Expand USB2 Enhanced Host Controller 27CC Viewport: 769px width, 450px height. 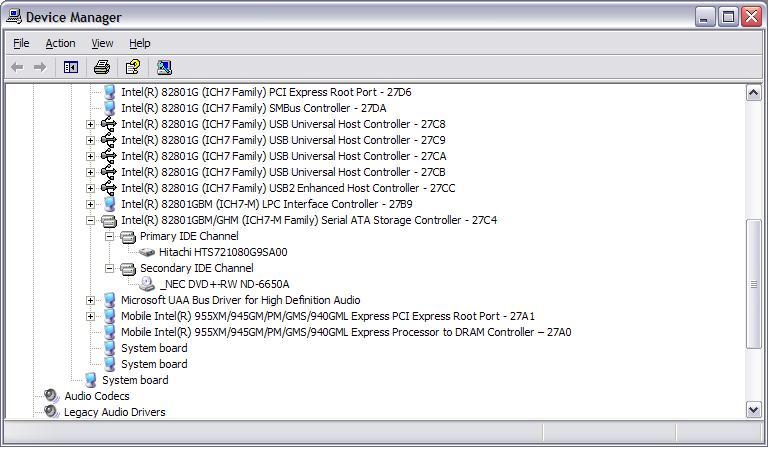click(x=90, y=188)
